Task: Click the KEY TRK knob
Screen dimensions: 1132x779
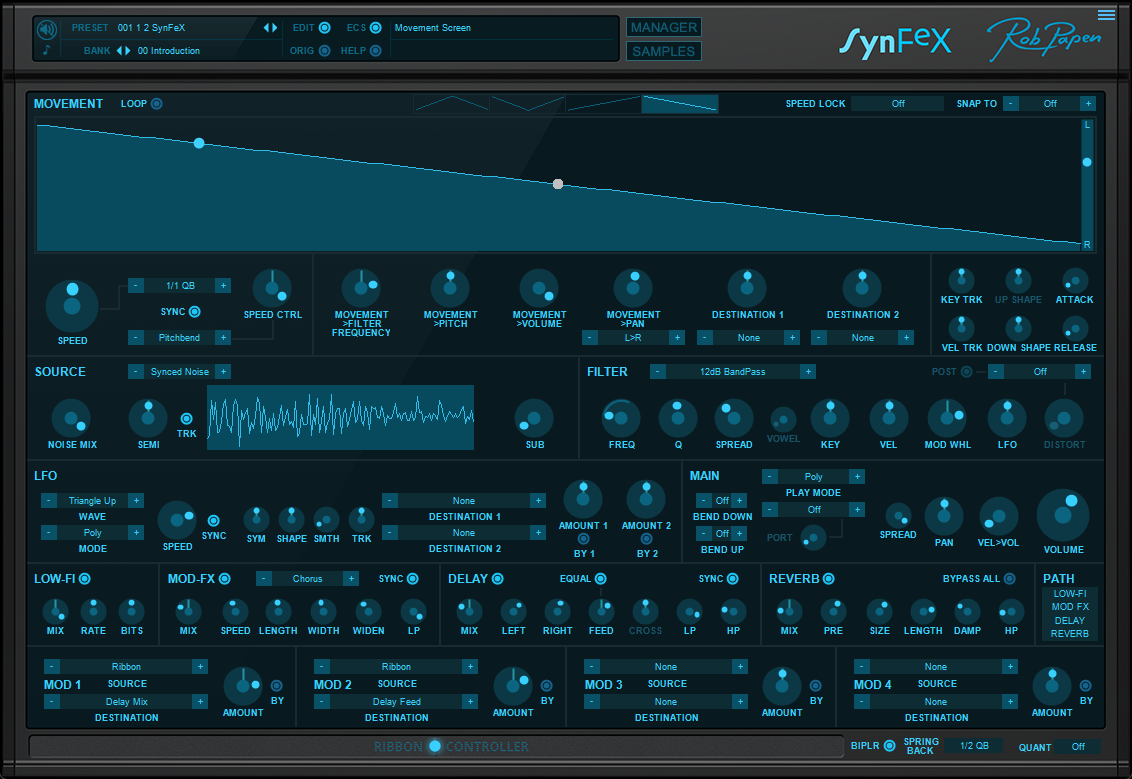Action: tap(961, 281)
